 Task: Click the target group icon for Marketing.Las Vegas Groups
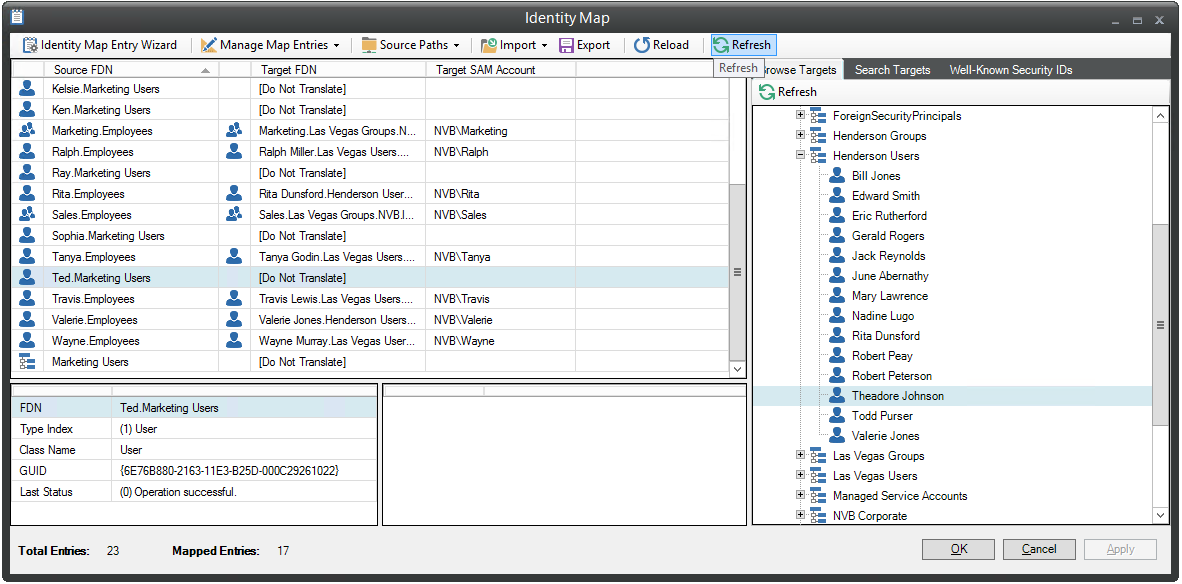click(234, 130)
